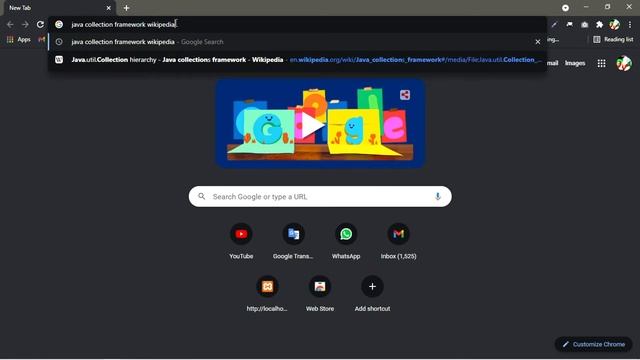Click the chat bubble extension icon
Screen dimensions: 640x360
click(x=569, y=24)
